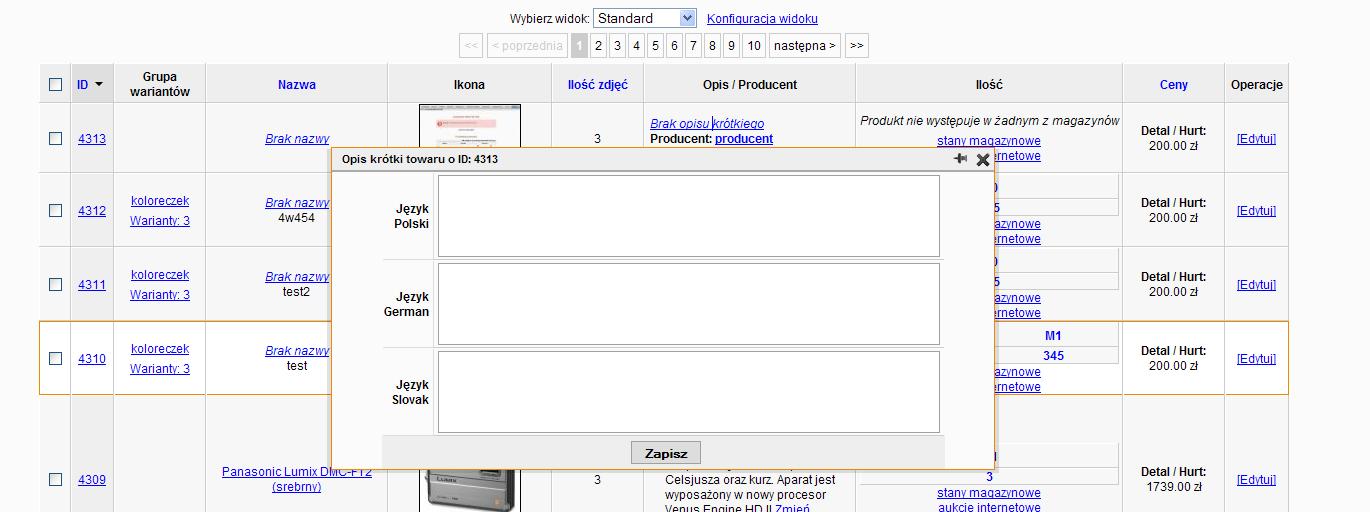
Task: Pin the short description popup
Action: tap(960, 159)
